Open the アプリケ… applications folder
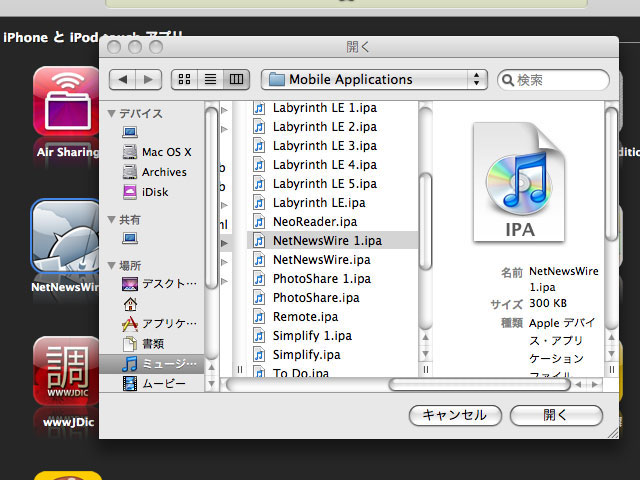 pyautogui.click(x=159, y=324)
